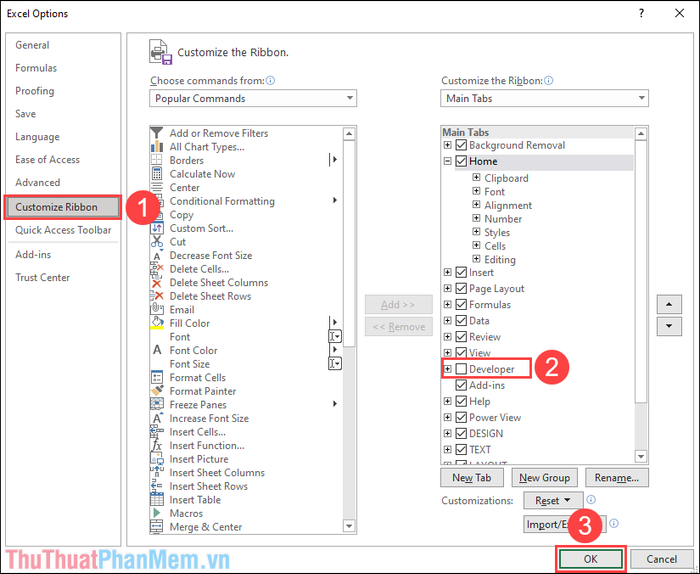The width and height of the screenshot is (700, 574).
Task: Click the Macros play icon
Action: pyautogui.click(x=157, y=513)
